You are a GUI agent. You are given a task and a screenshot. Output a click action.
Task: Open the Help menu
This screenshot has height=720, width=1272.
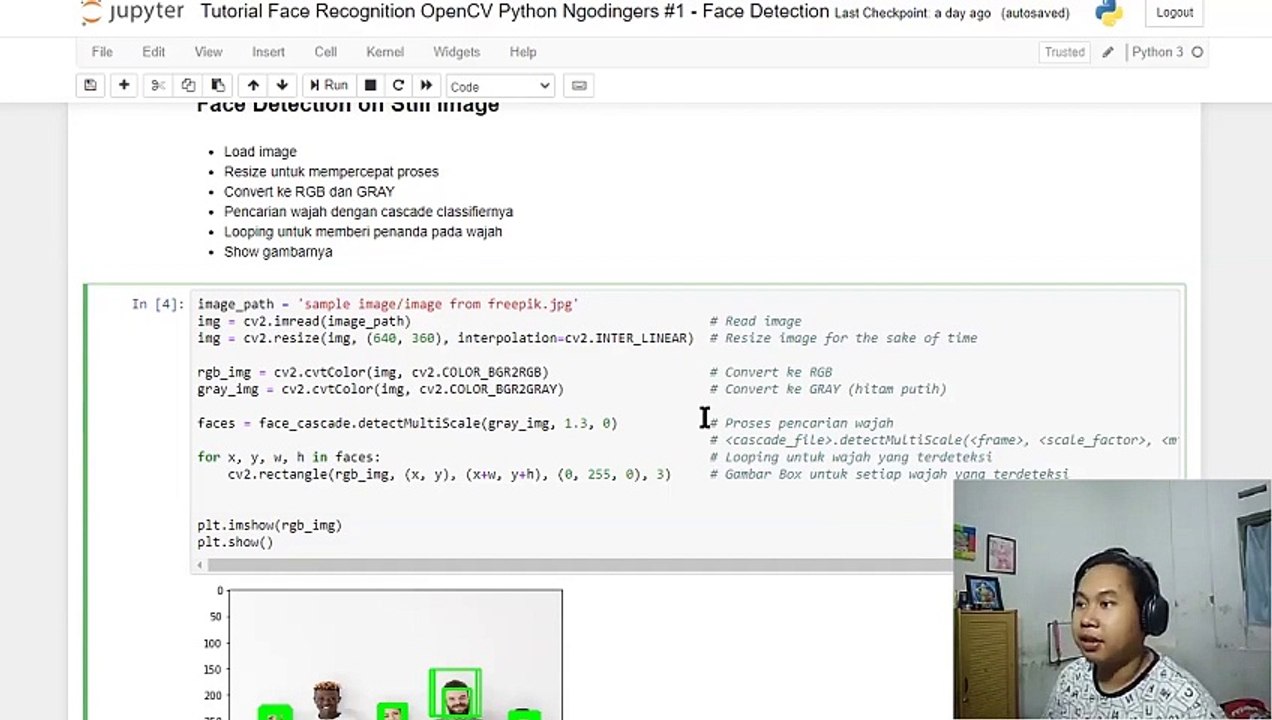tap(523, 52)
